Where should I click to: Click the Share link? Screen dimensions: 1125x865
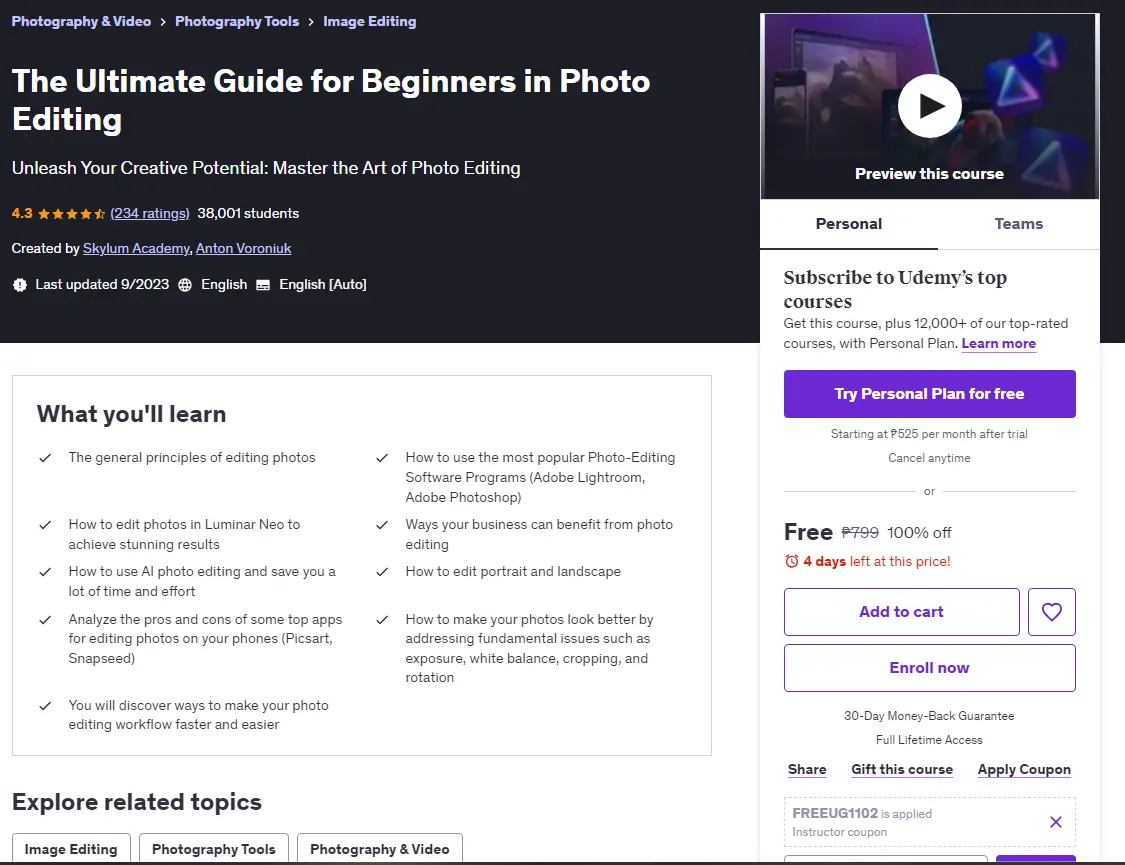click(807, 770)
